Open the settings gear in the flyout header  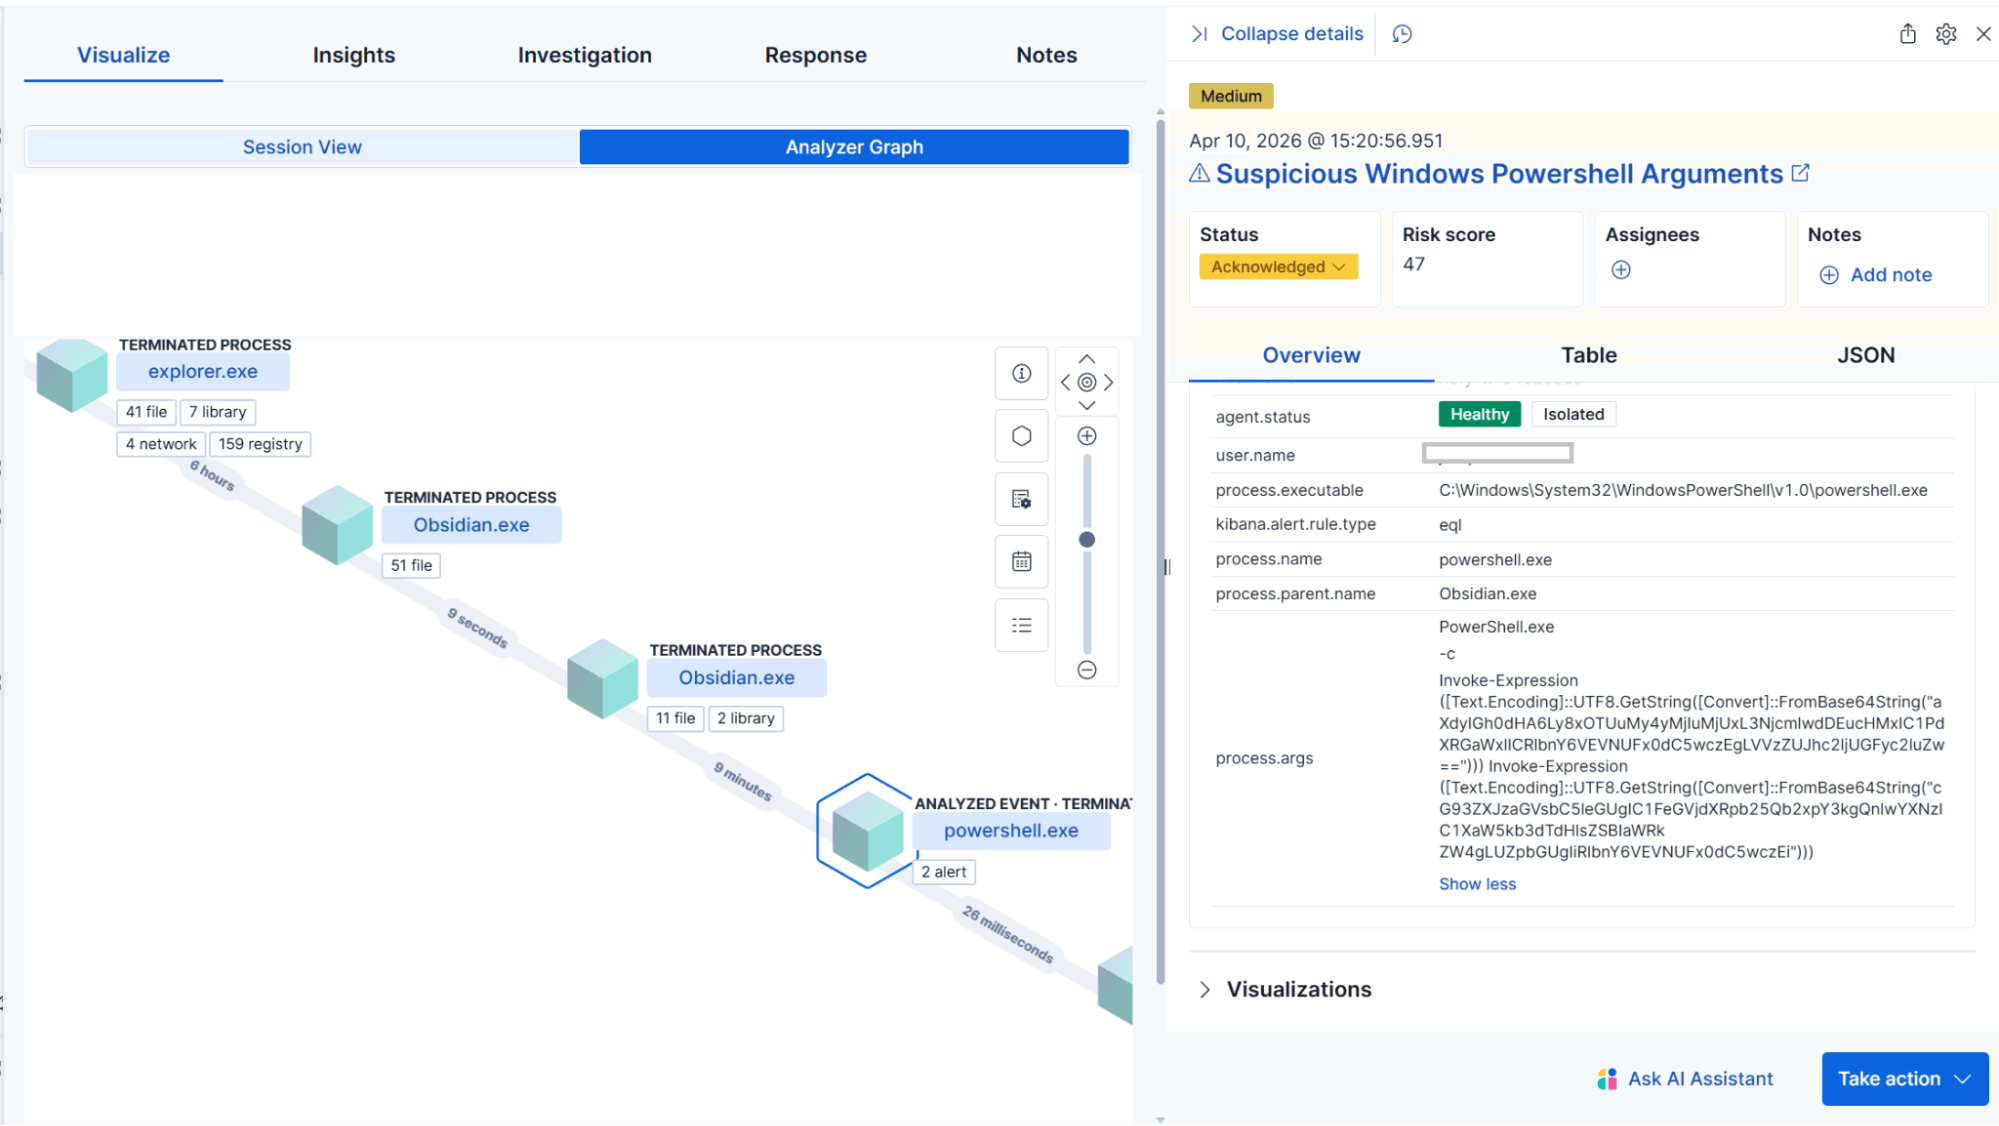(x=1945, y=33)
